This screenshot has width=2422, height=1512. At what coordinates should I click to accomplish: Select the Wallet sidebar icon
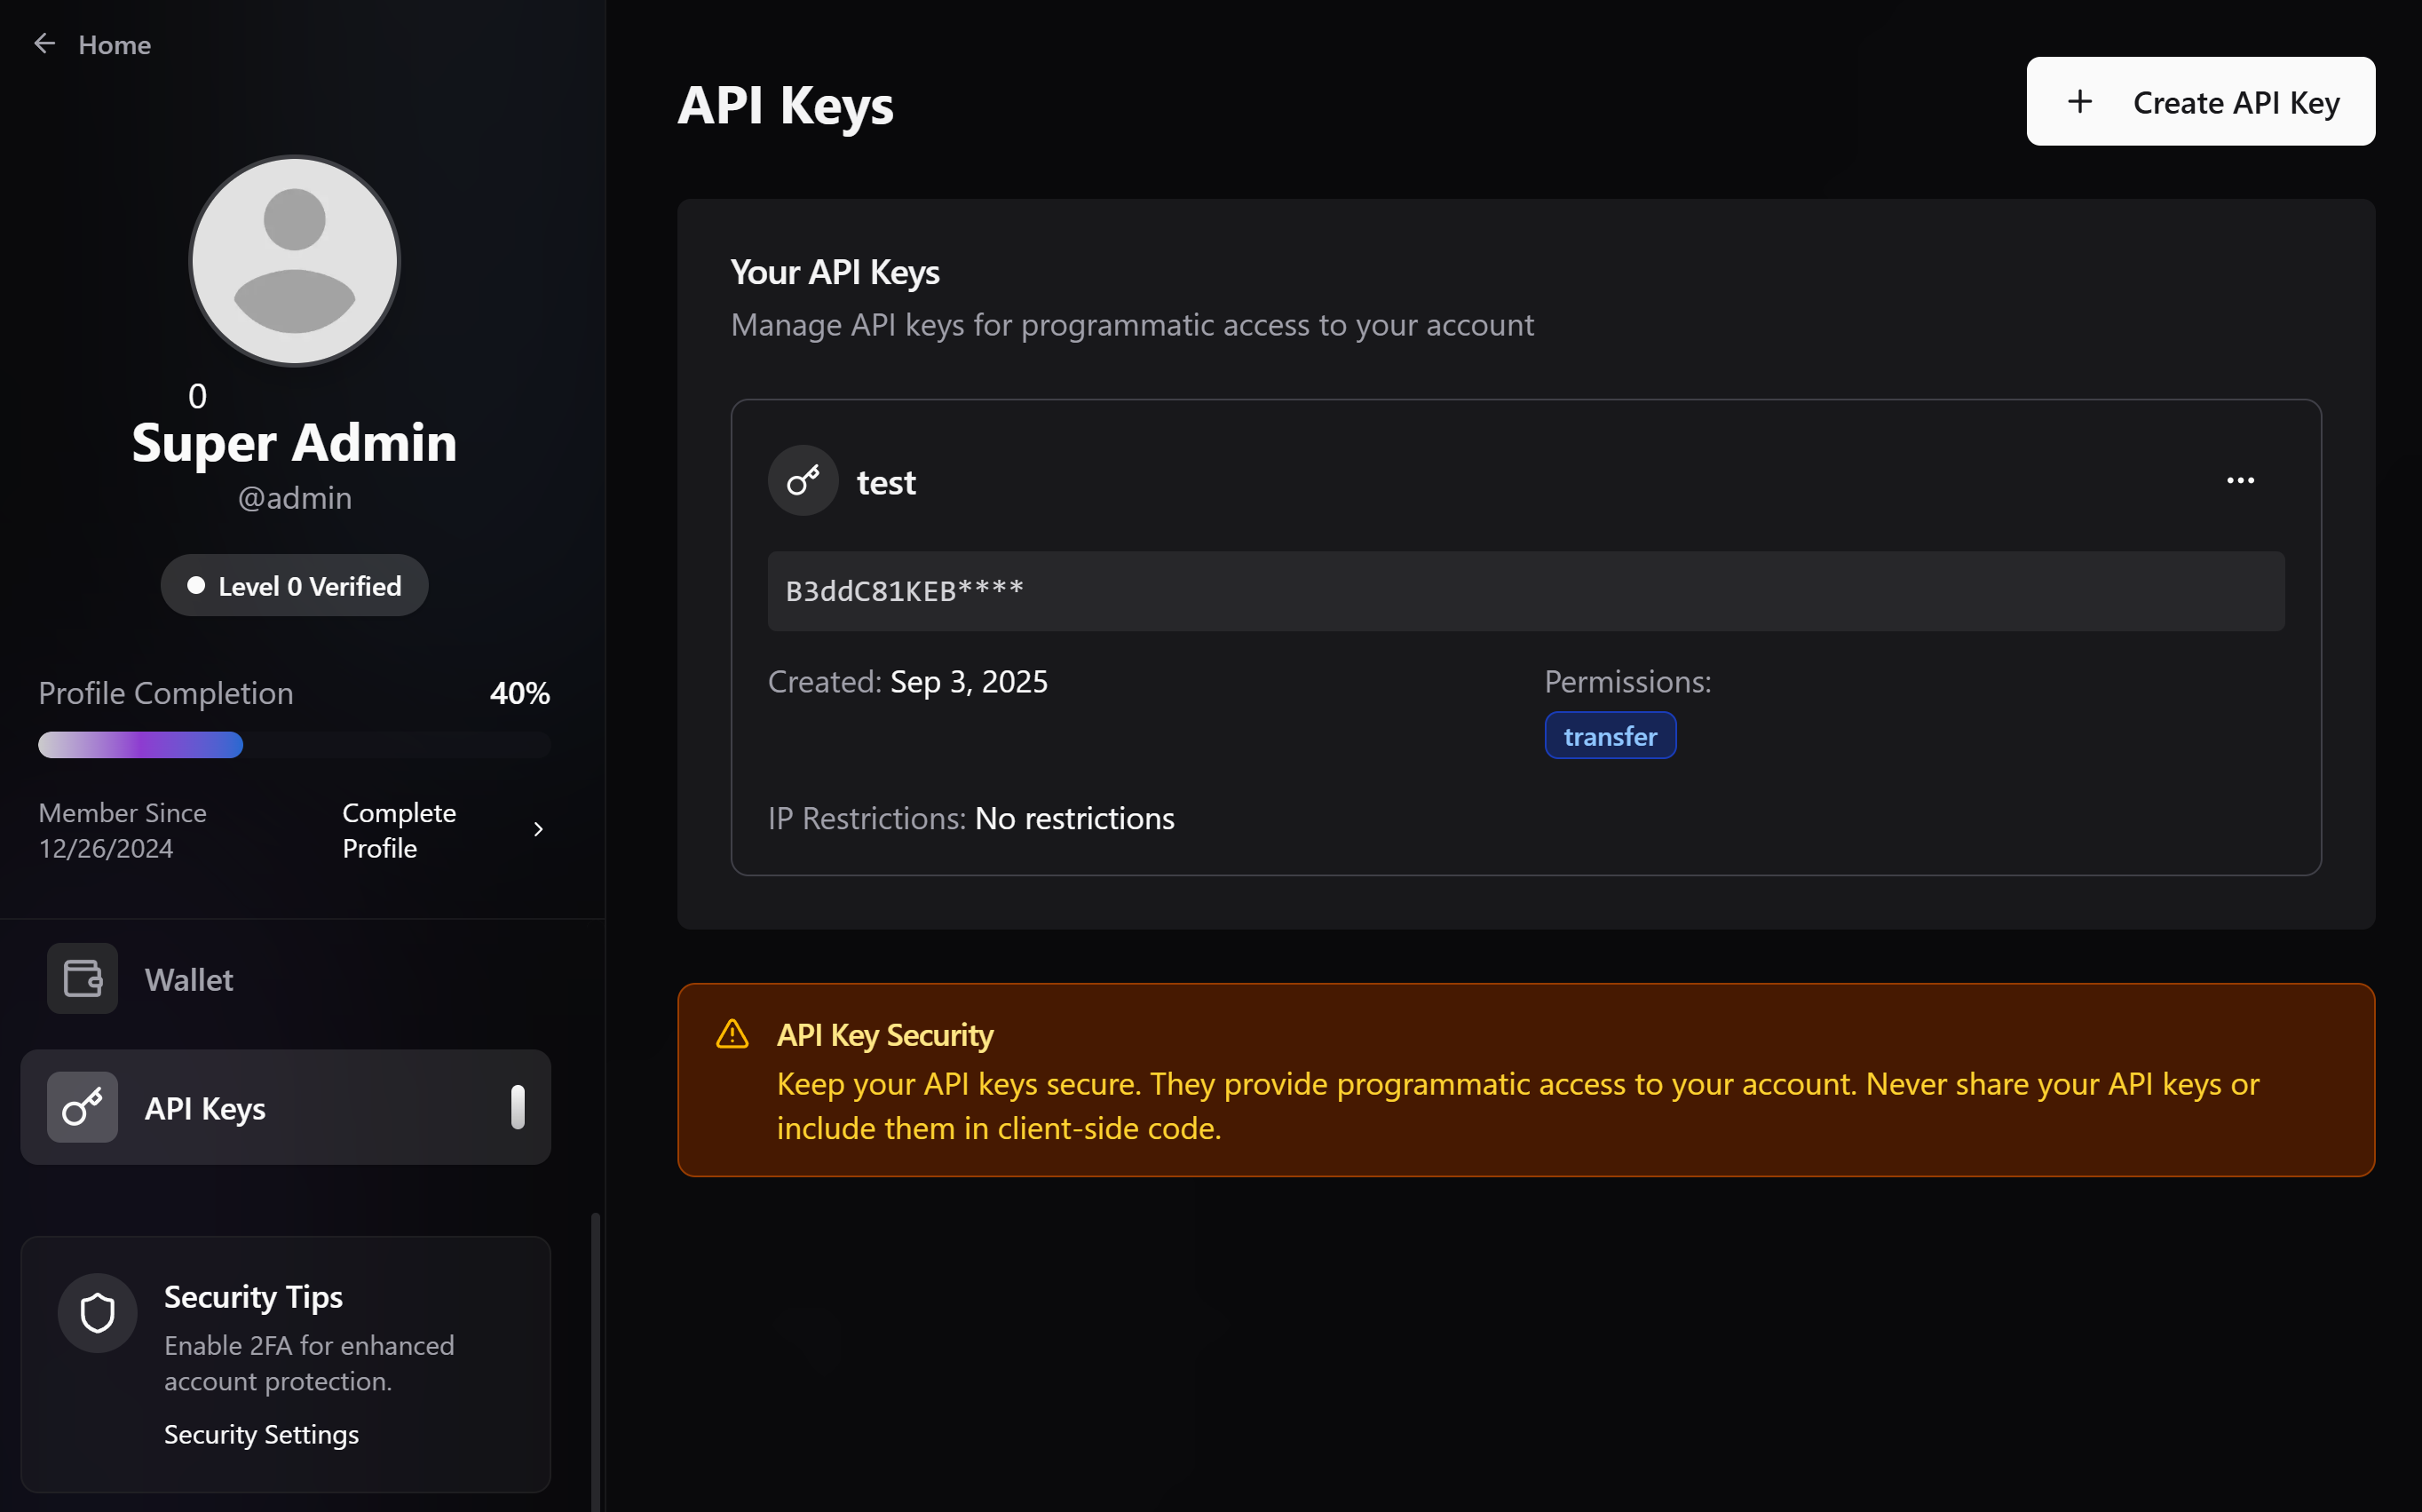[x=81, y=978]
